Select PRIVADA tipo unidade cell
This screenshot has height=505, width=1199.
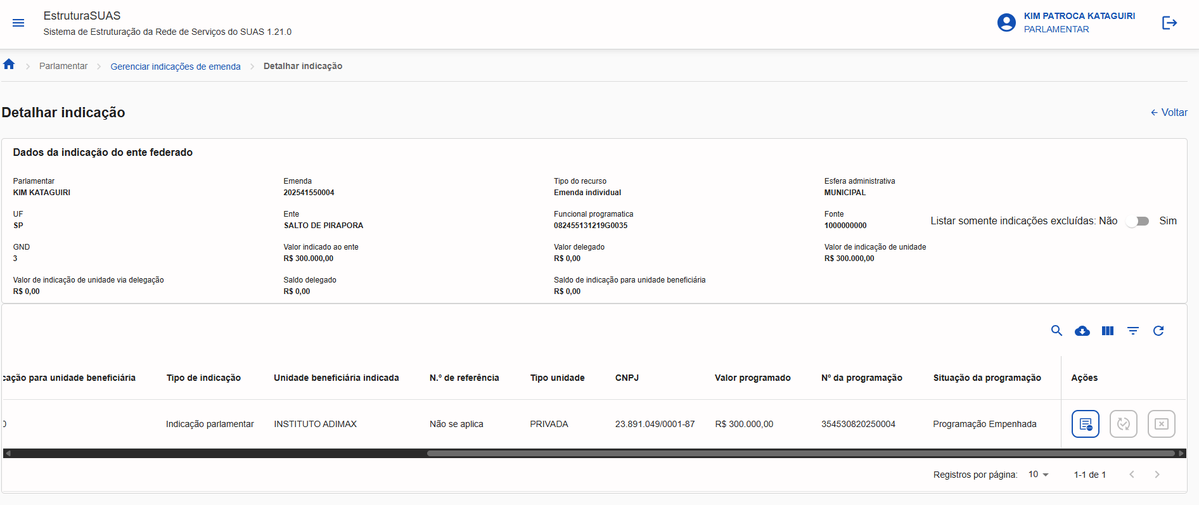(x=549, y=424)
